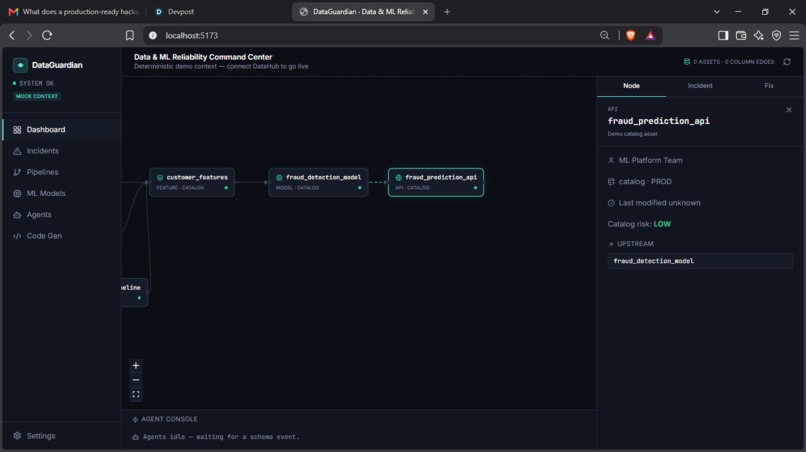Open Code Gen section

pos(62,236)
